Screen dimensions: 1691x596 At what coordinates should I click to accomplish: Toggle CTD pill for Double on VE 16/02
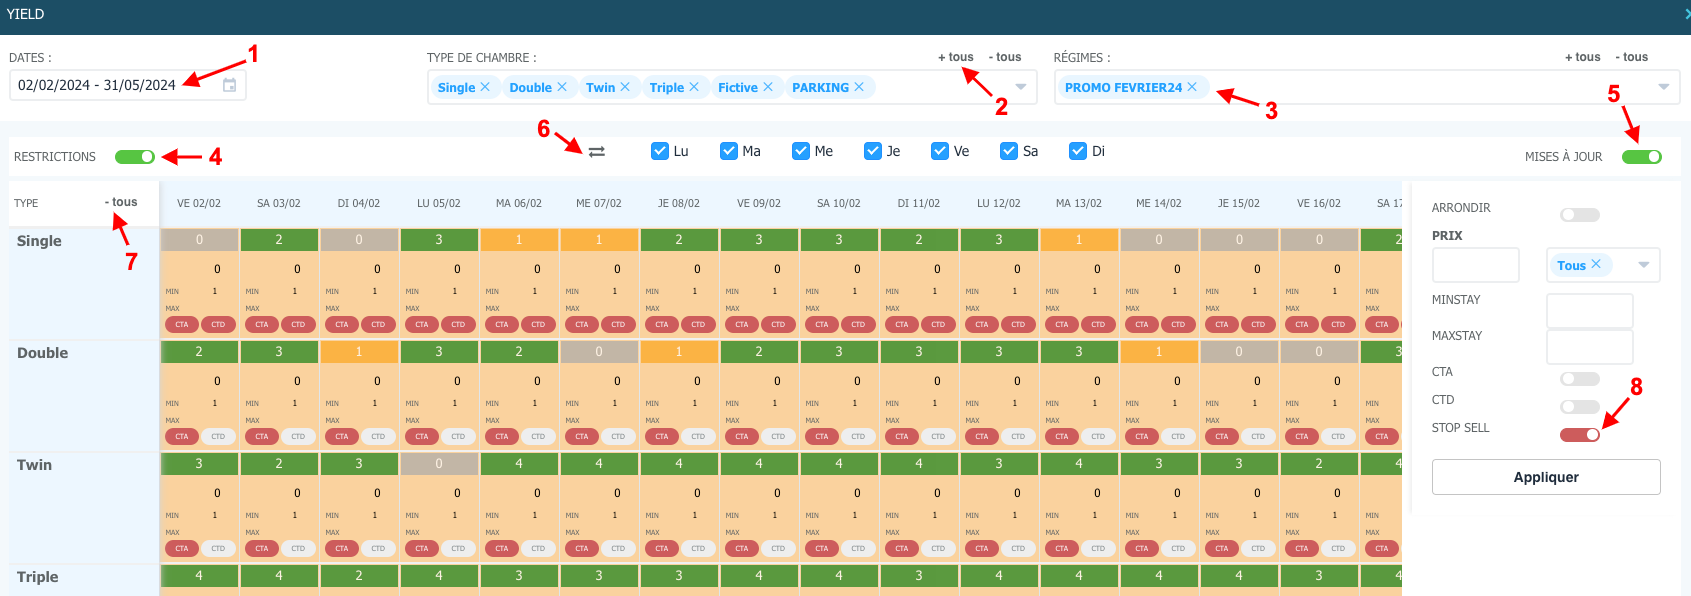tap(1338, 436)
